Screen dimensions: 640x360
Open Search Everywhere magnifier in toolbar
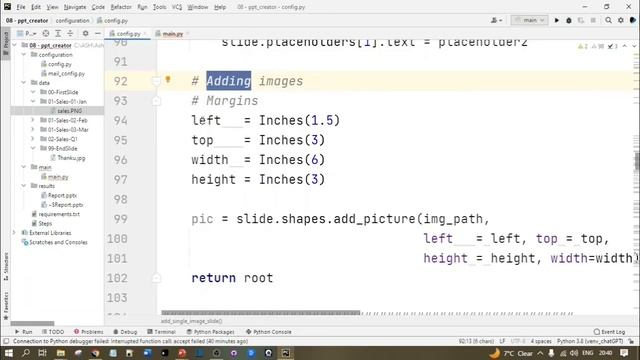click(608, 20)
